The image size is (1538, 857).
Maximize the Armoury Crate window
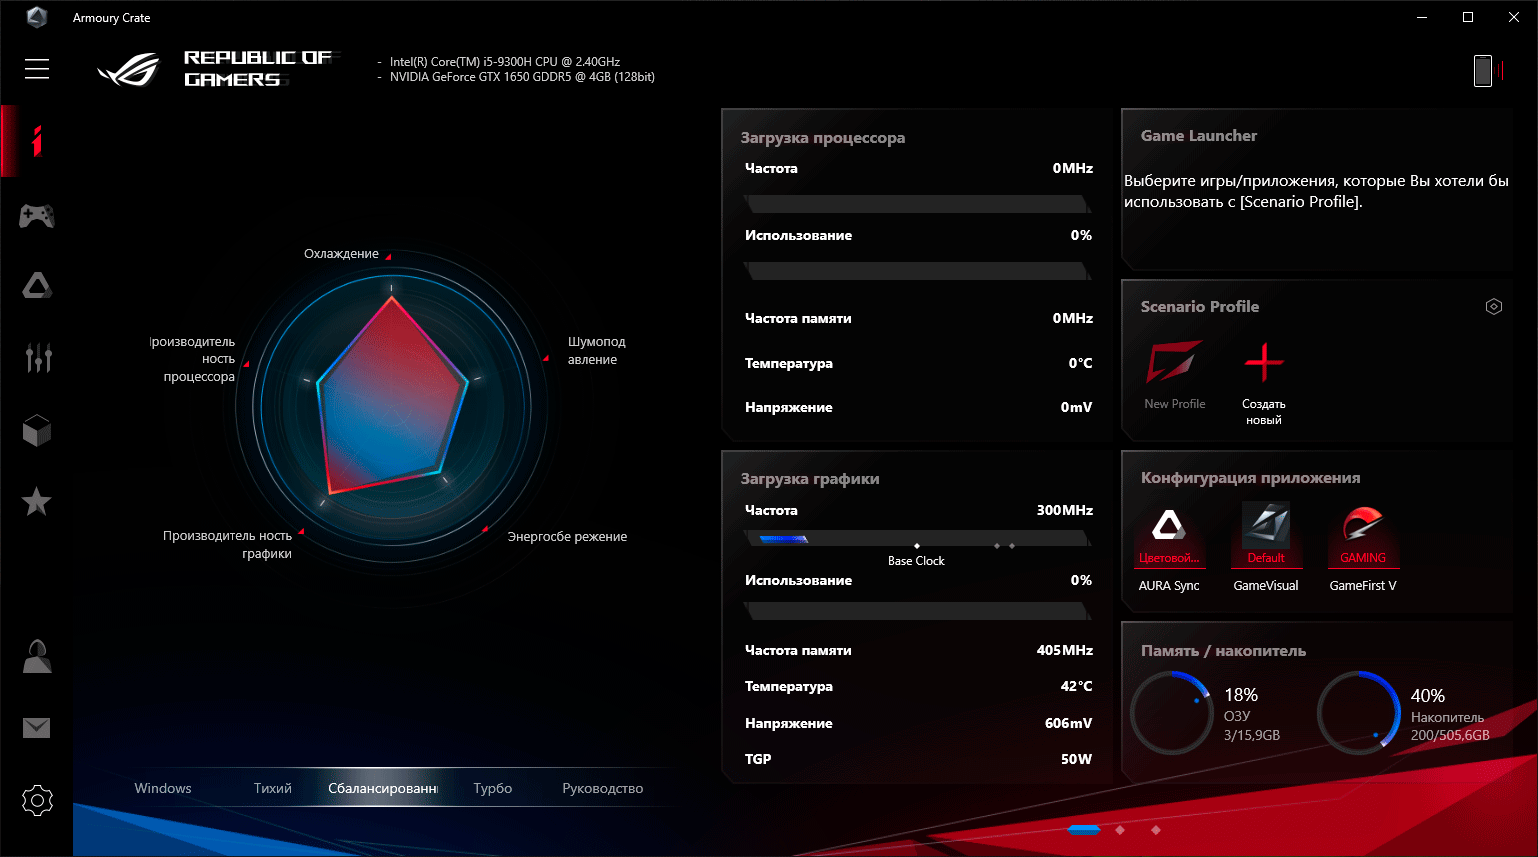(1468, 17)
